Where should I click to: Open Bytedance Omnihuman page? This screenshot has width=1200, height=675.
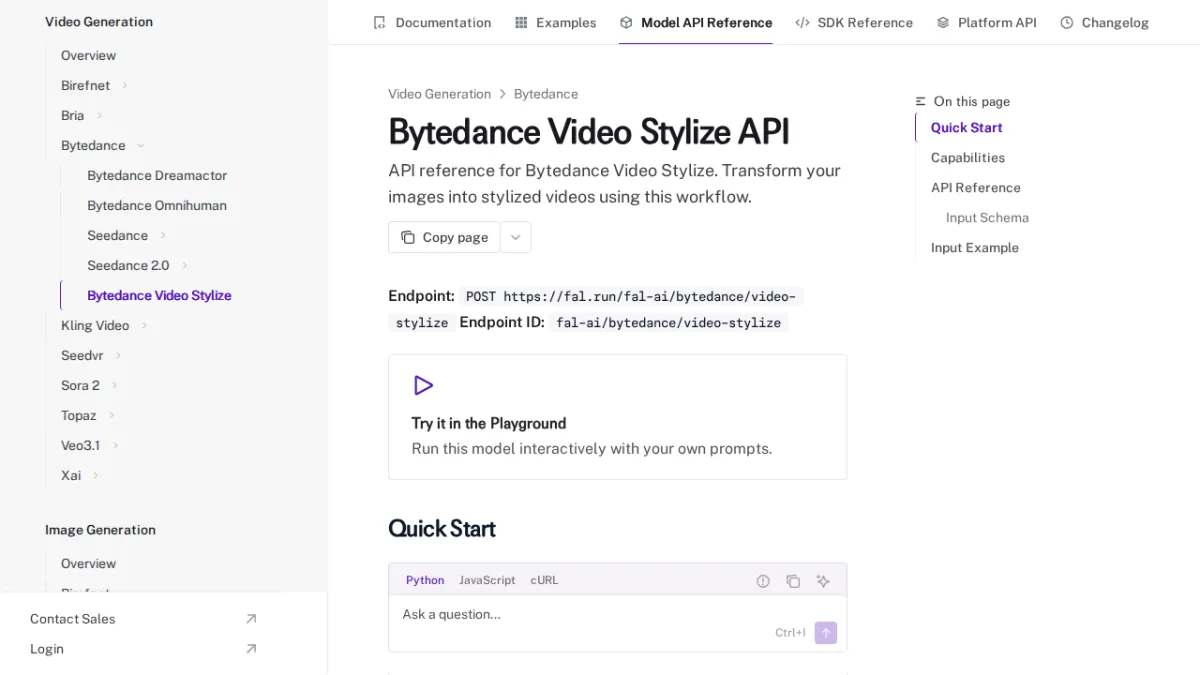(x=157, y=205)
